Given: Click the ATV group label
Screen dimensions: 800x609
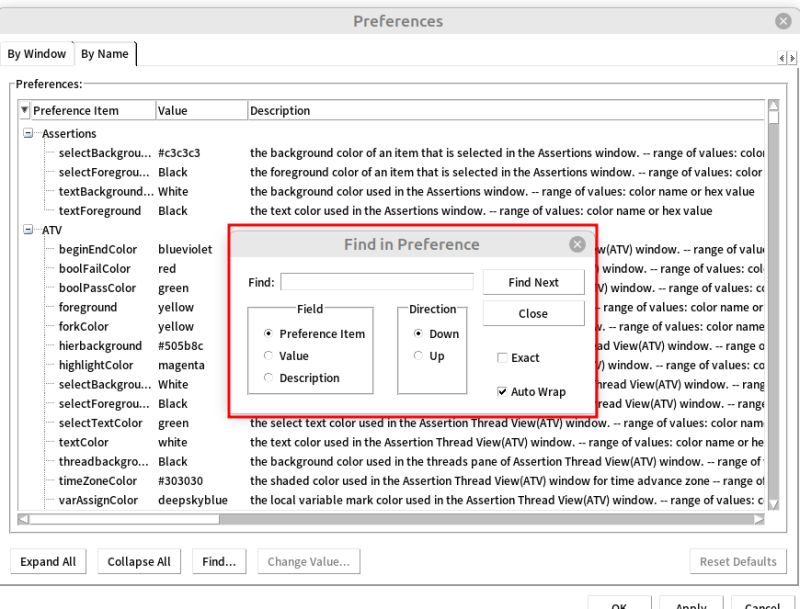Looking at the screenshot, I should (52, 230).
